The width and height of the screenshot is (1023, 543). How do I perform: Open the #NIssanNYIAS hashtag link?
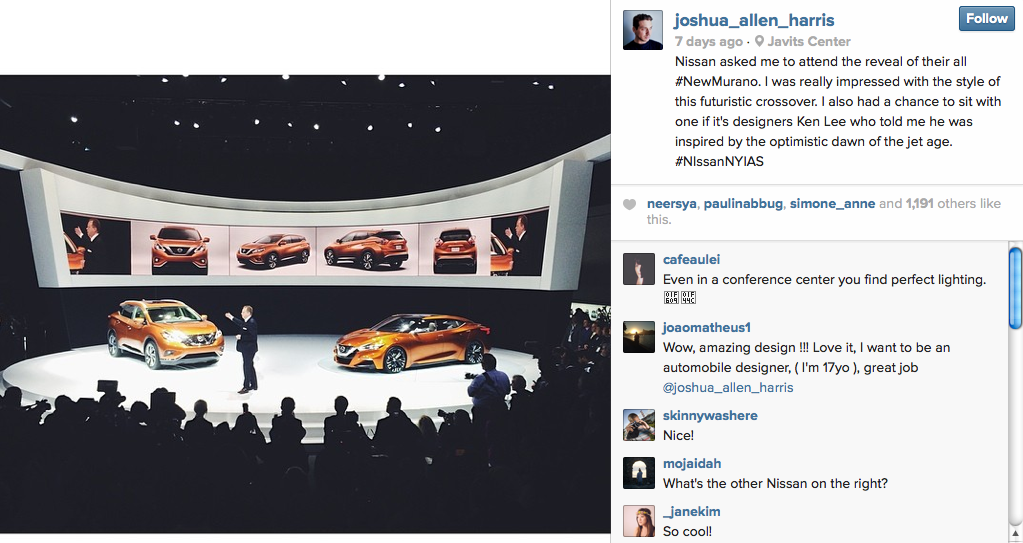pyautogui.click(x=719, y=161)
